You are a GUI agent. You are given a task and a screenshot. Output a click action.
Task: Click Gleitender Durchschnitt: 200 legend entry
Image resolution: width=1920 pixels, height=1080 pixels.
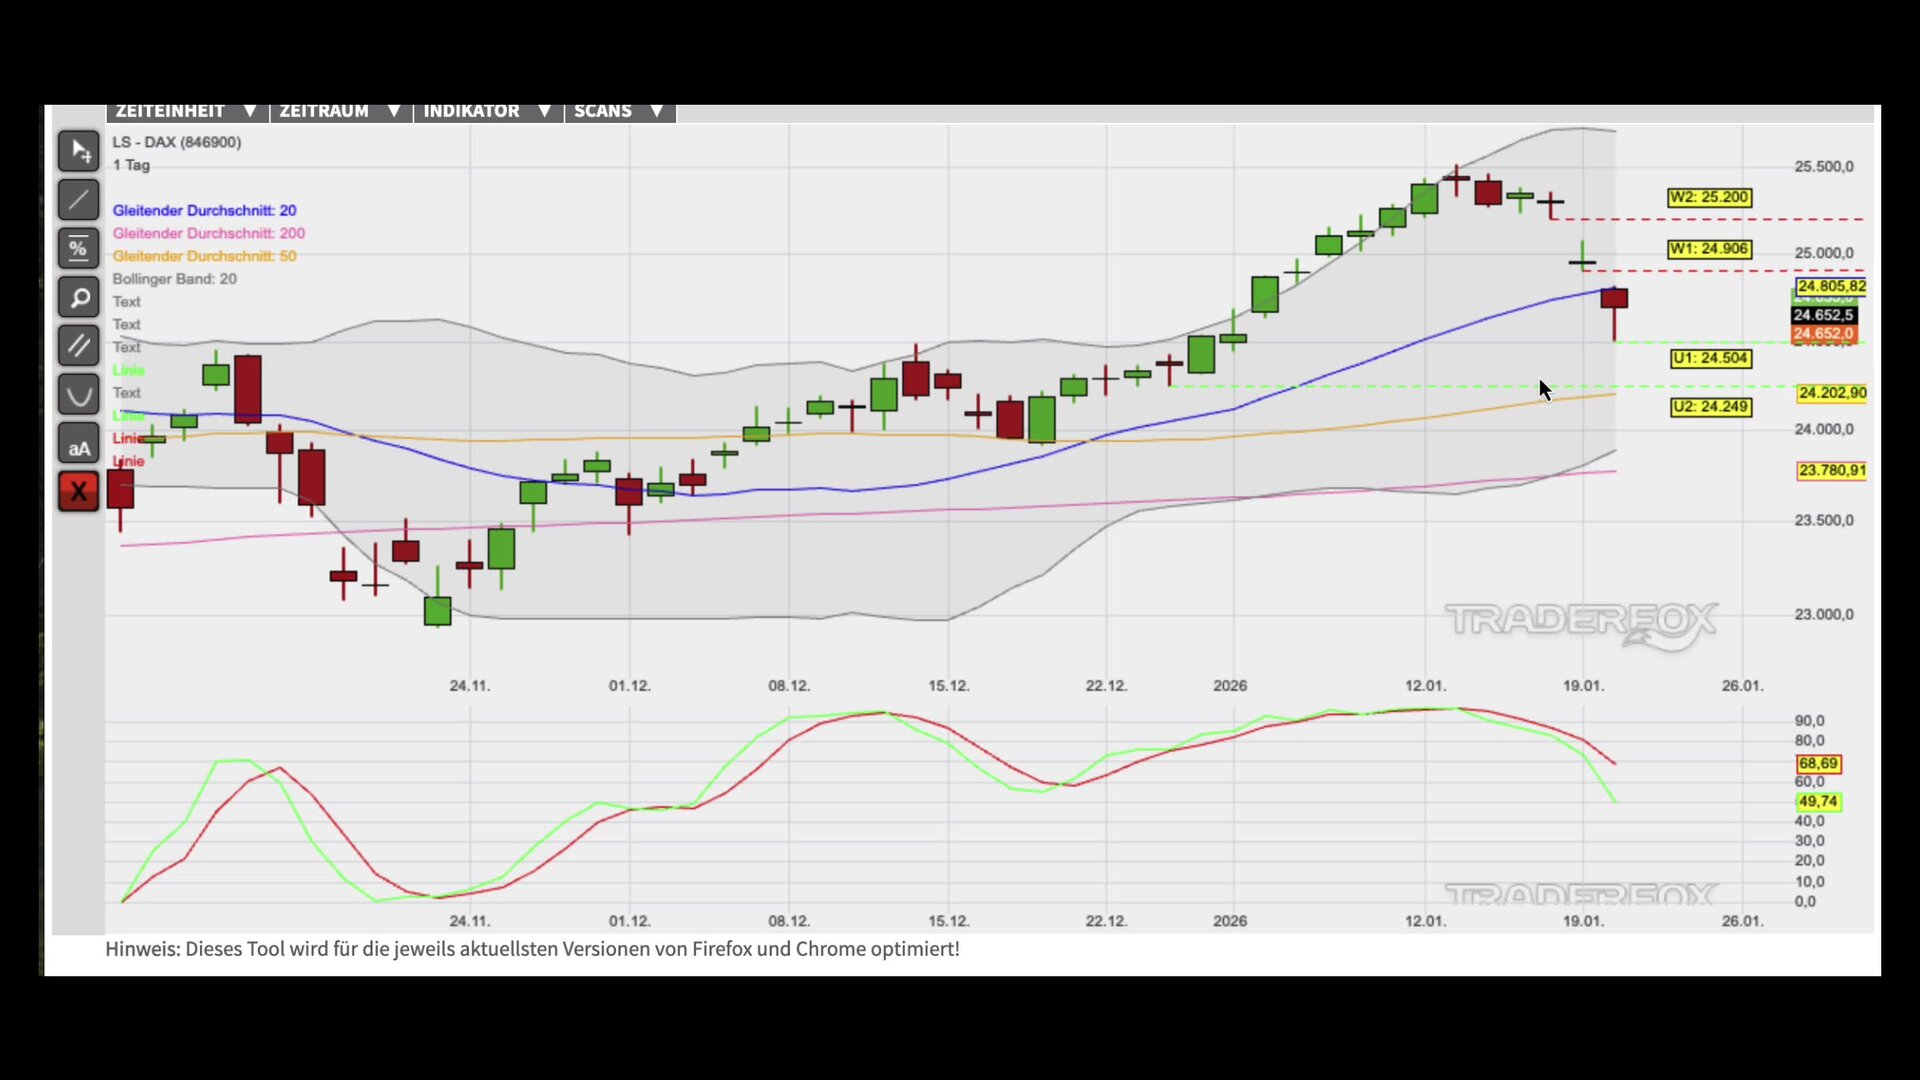(208, 233)
